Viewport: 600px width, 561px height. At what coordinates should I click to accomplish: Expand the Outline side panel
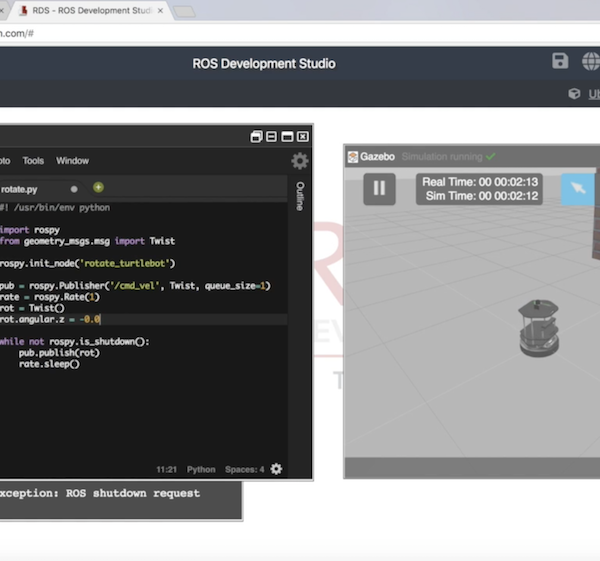[300, 196]
